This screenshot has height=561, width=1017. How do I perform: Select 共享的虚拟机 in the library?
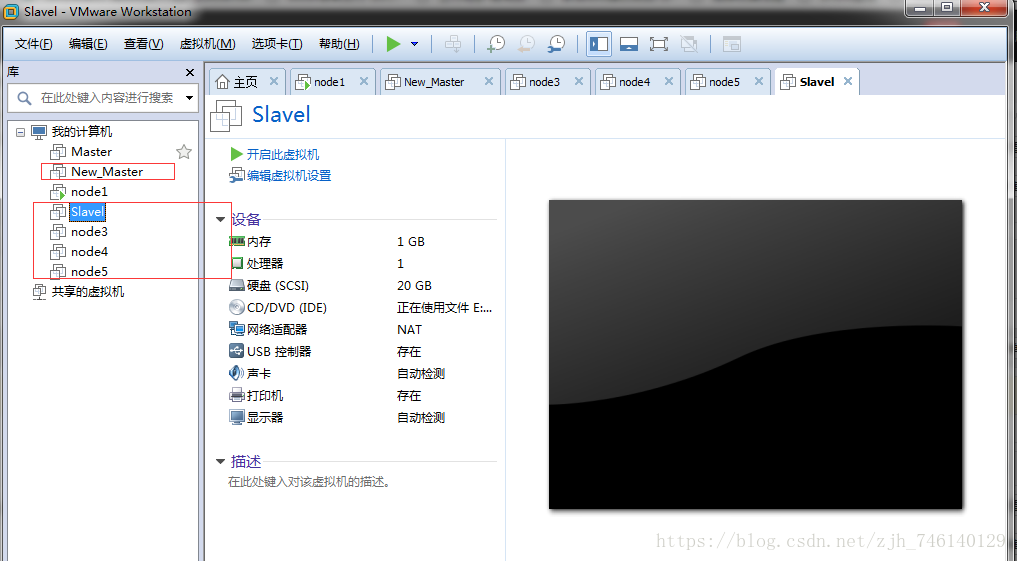(88, 292)
